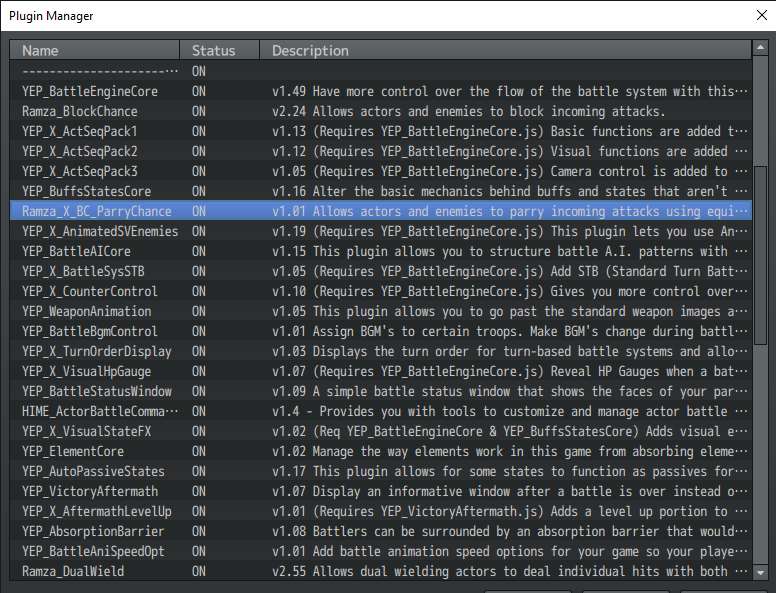Click the scrollbar up arrow

[760, 48]
